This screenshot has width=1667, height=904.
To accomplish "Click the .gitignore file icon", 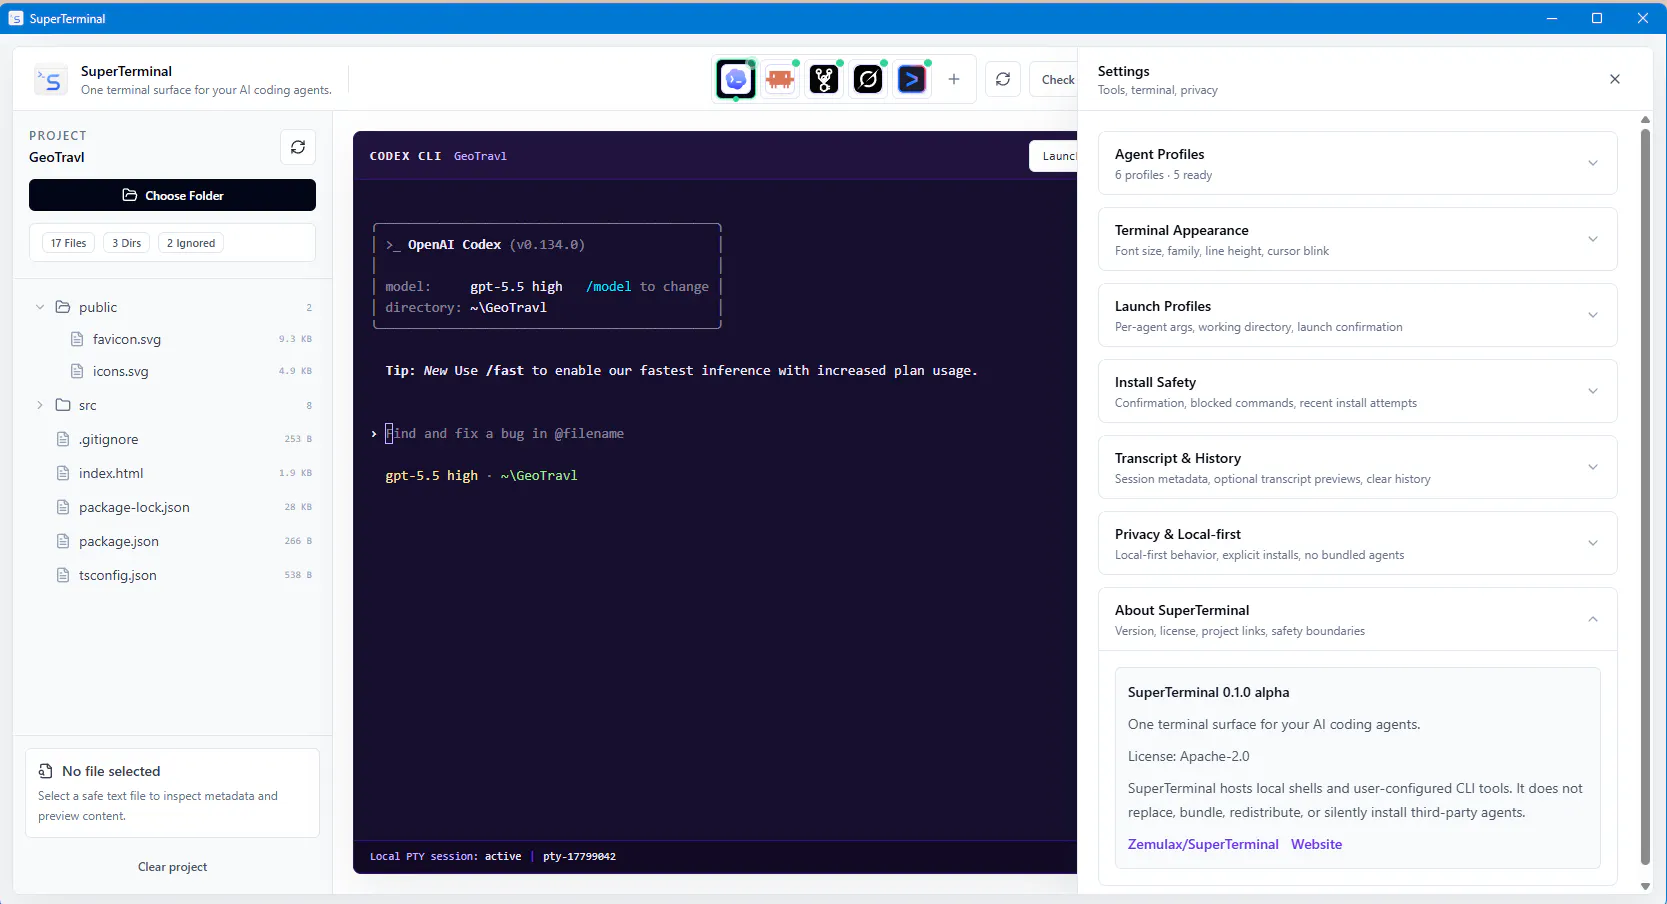I will pos(63,439).
